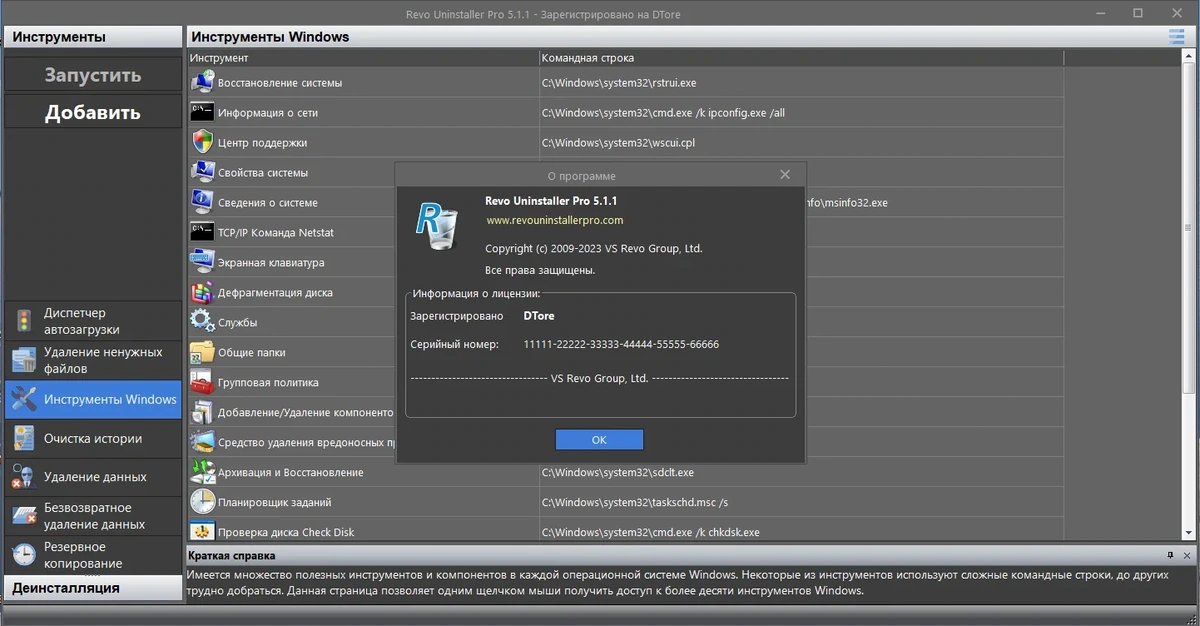This screenshot has width=1200, height=626.
Task: Click the Резервное копирование clock icon
Action: (23, 554)
